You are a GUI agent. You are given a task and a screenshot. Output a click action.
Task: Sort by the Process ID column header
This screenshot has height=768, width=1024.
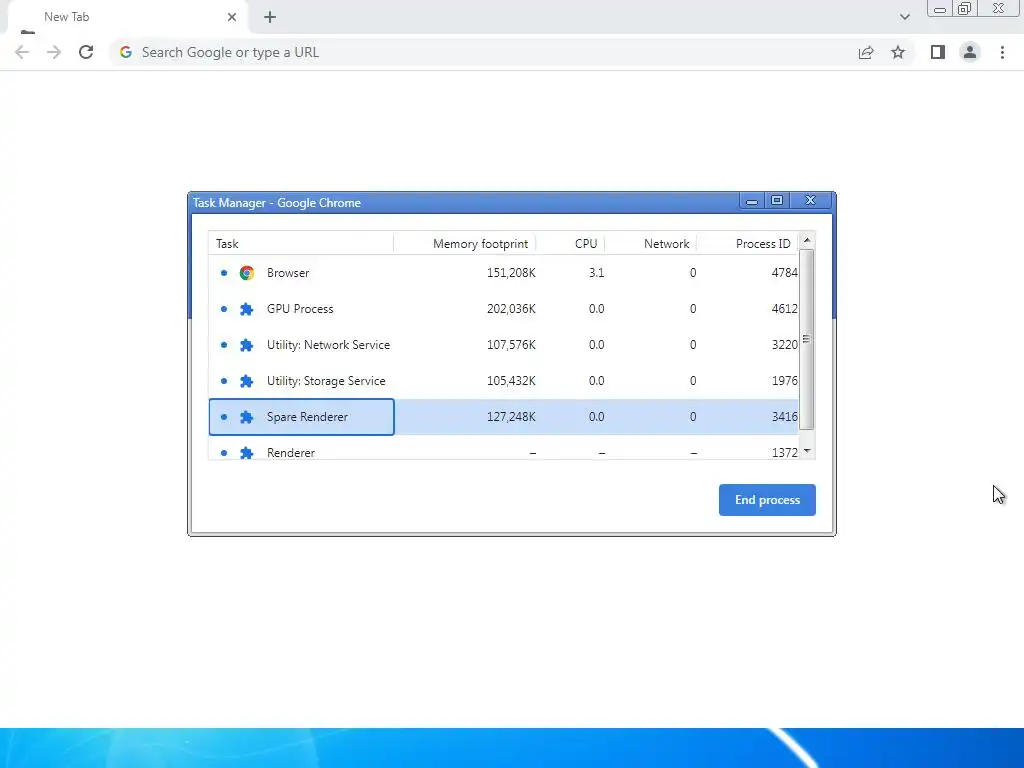(x=747, y=244)
